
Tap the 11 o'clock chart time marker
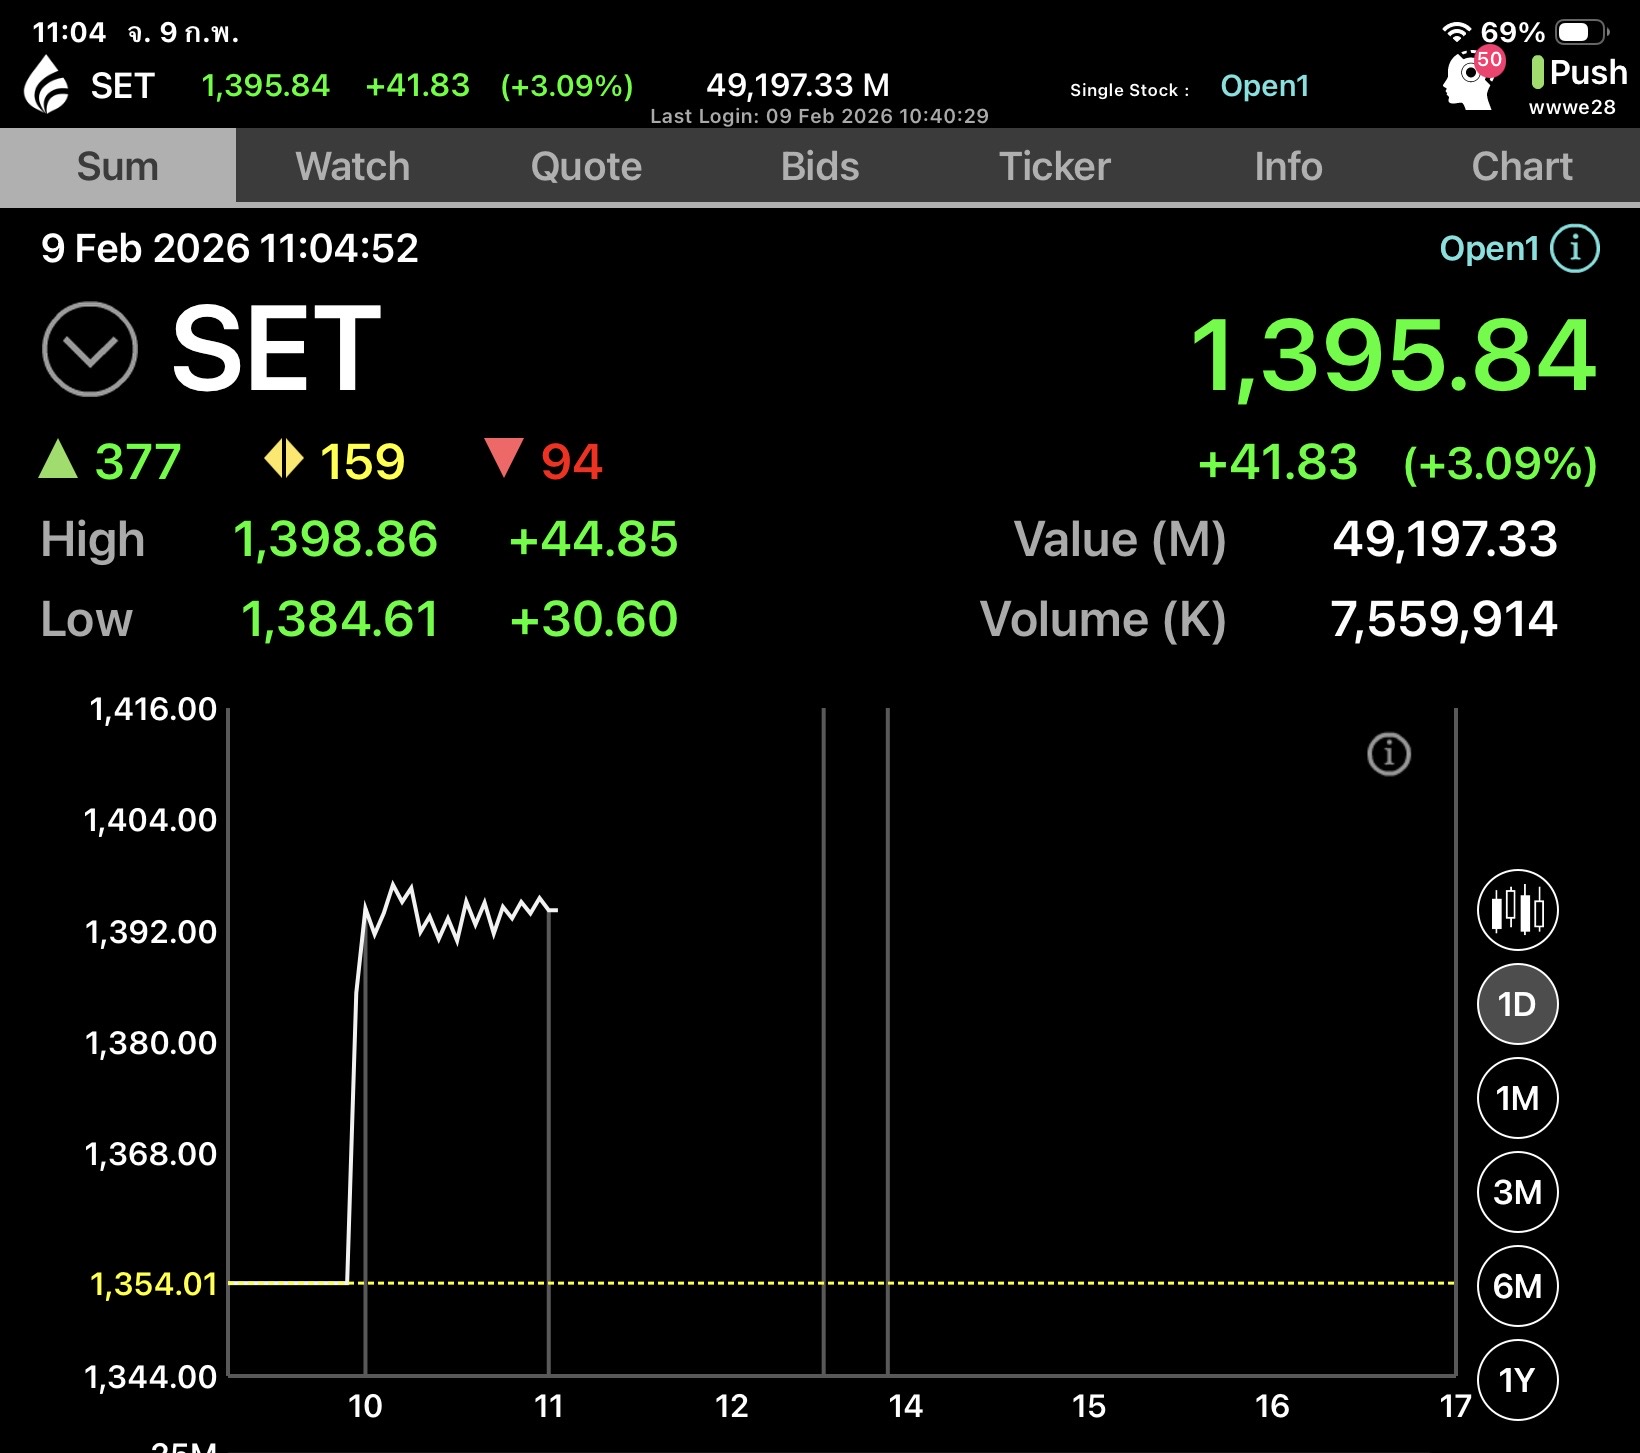coord(548,1406)
